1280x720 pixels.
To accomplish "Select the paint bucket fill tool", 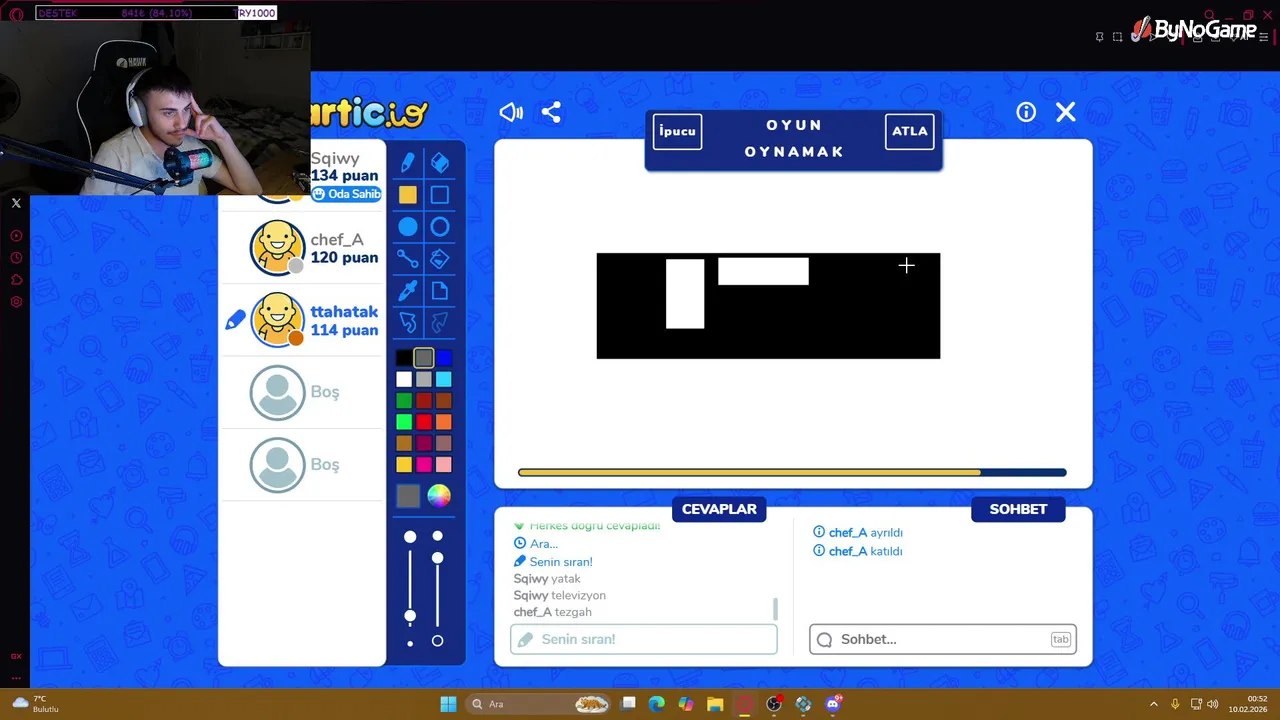I will point(440,259).
